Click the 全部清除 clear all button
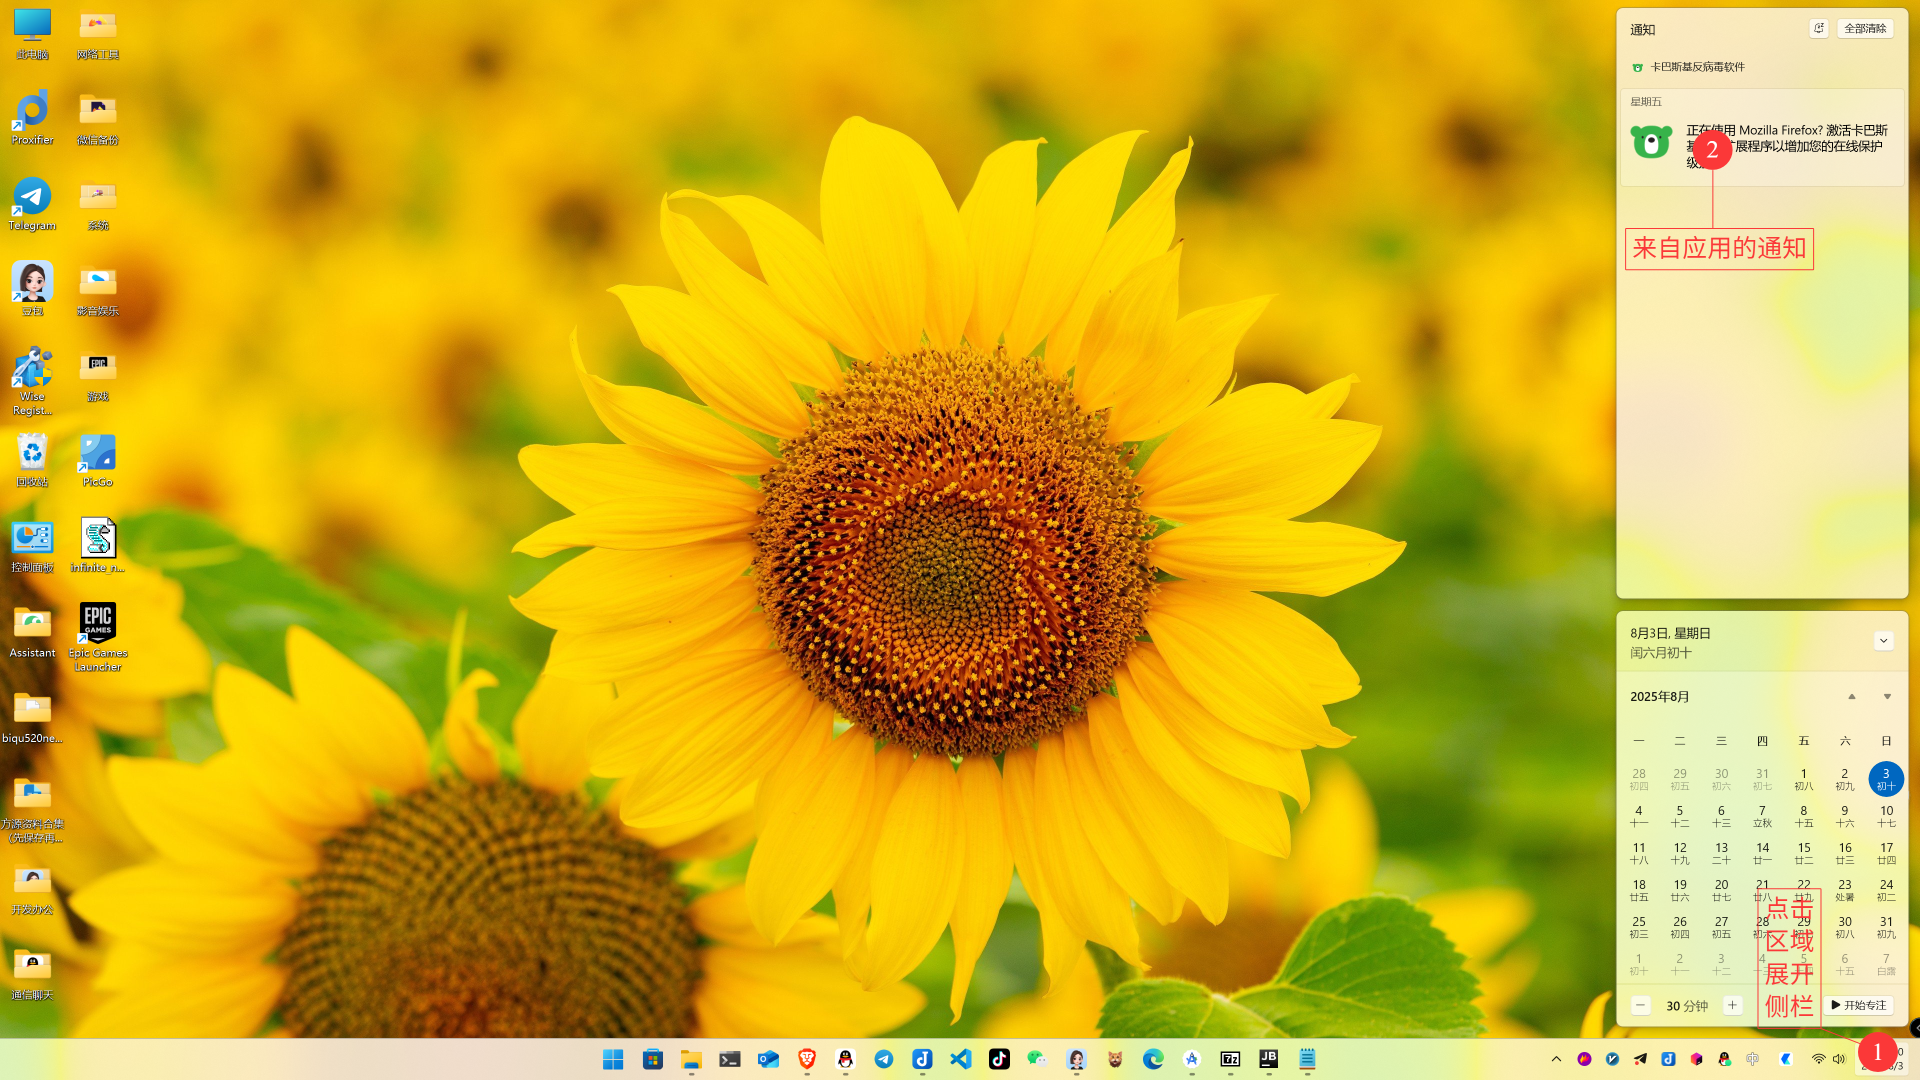This screenshot has width=1920, height=1080. (x=1865, y=28)
